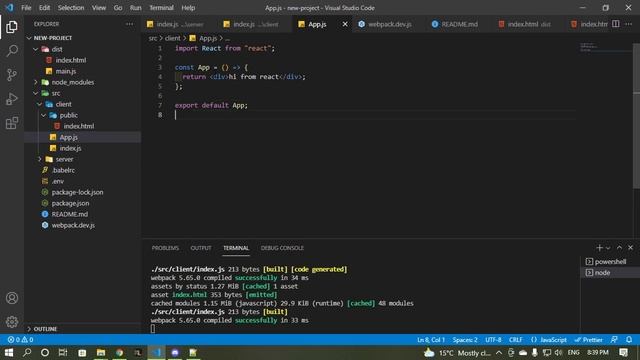Expand the node_modules folder

(x=36, y=82)
